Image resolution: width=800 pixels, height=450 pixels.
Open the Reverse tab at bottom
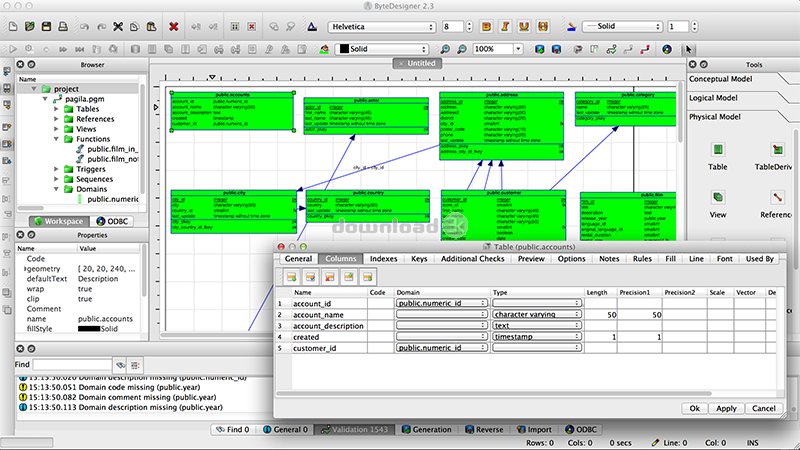click(484, 430)
